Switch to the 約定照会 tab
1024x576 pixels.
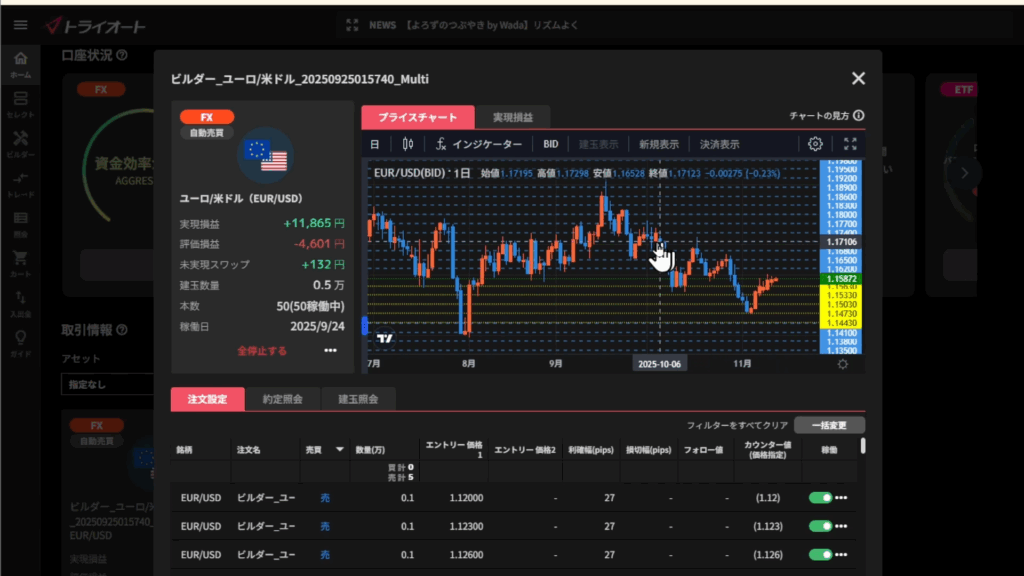pos(283,399)
